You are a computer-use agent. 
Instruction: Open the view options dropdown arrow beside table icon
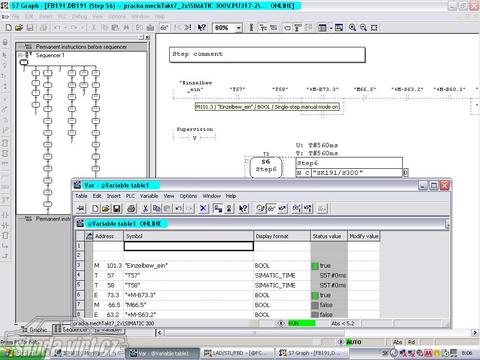pyautogui.click(x=331, y=28)
